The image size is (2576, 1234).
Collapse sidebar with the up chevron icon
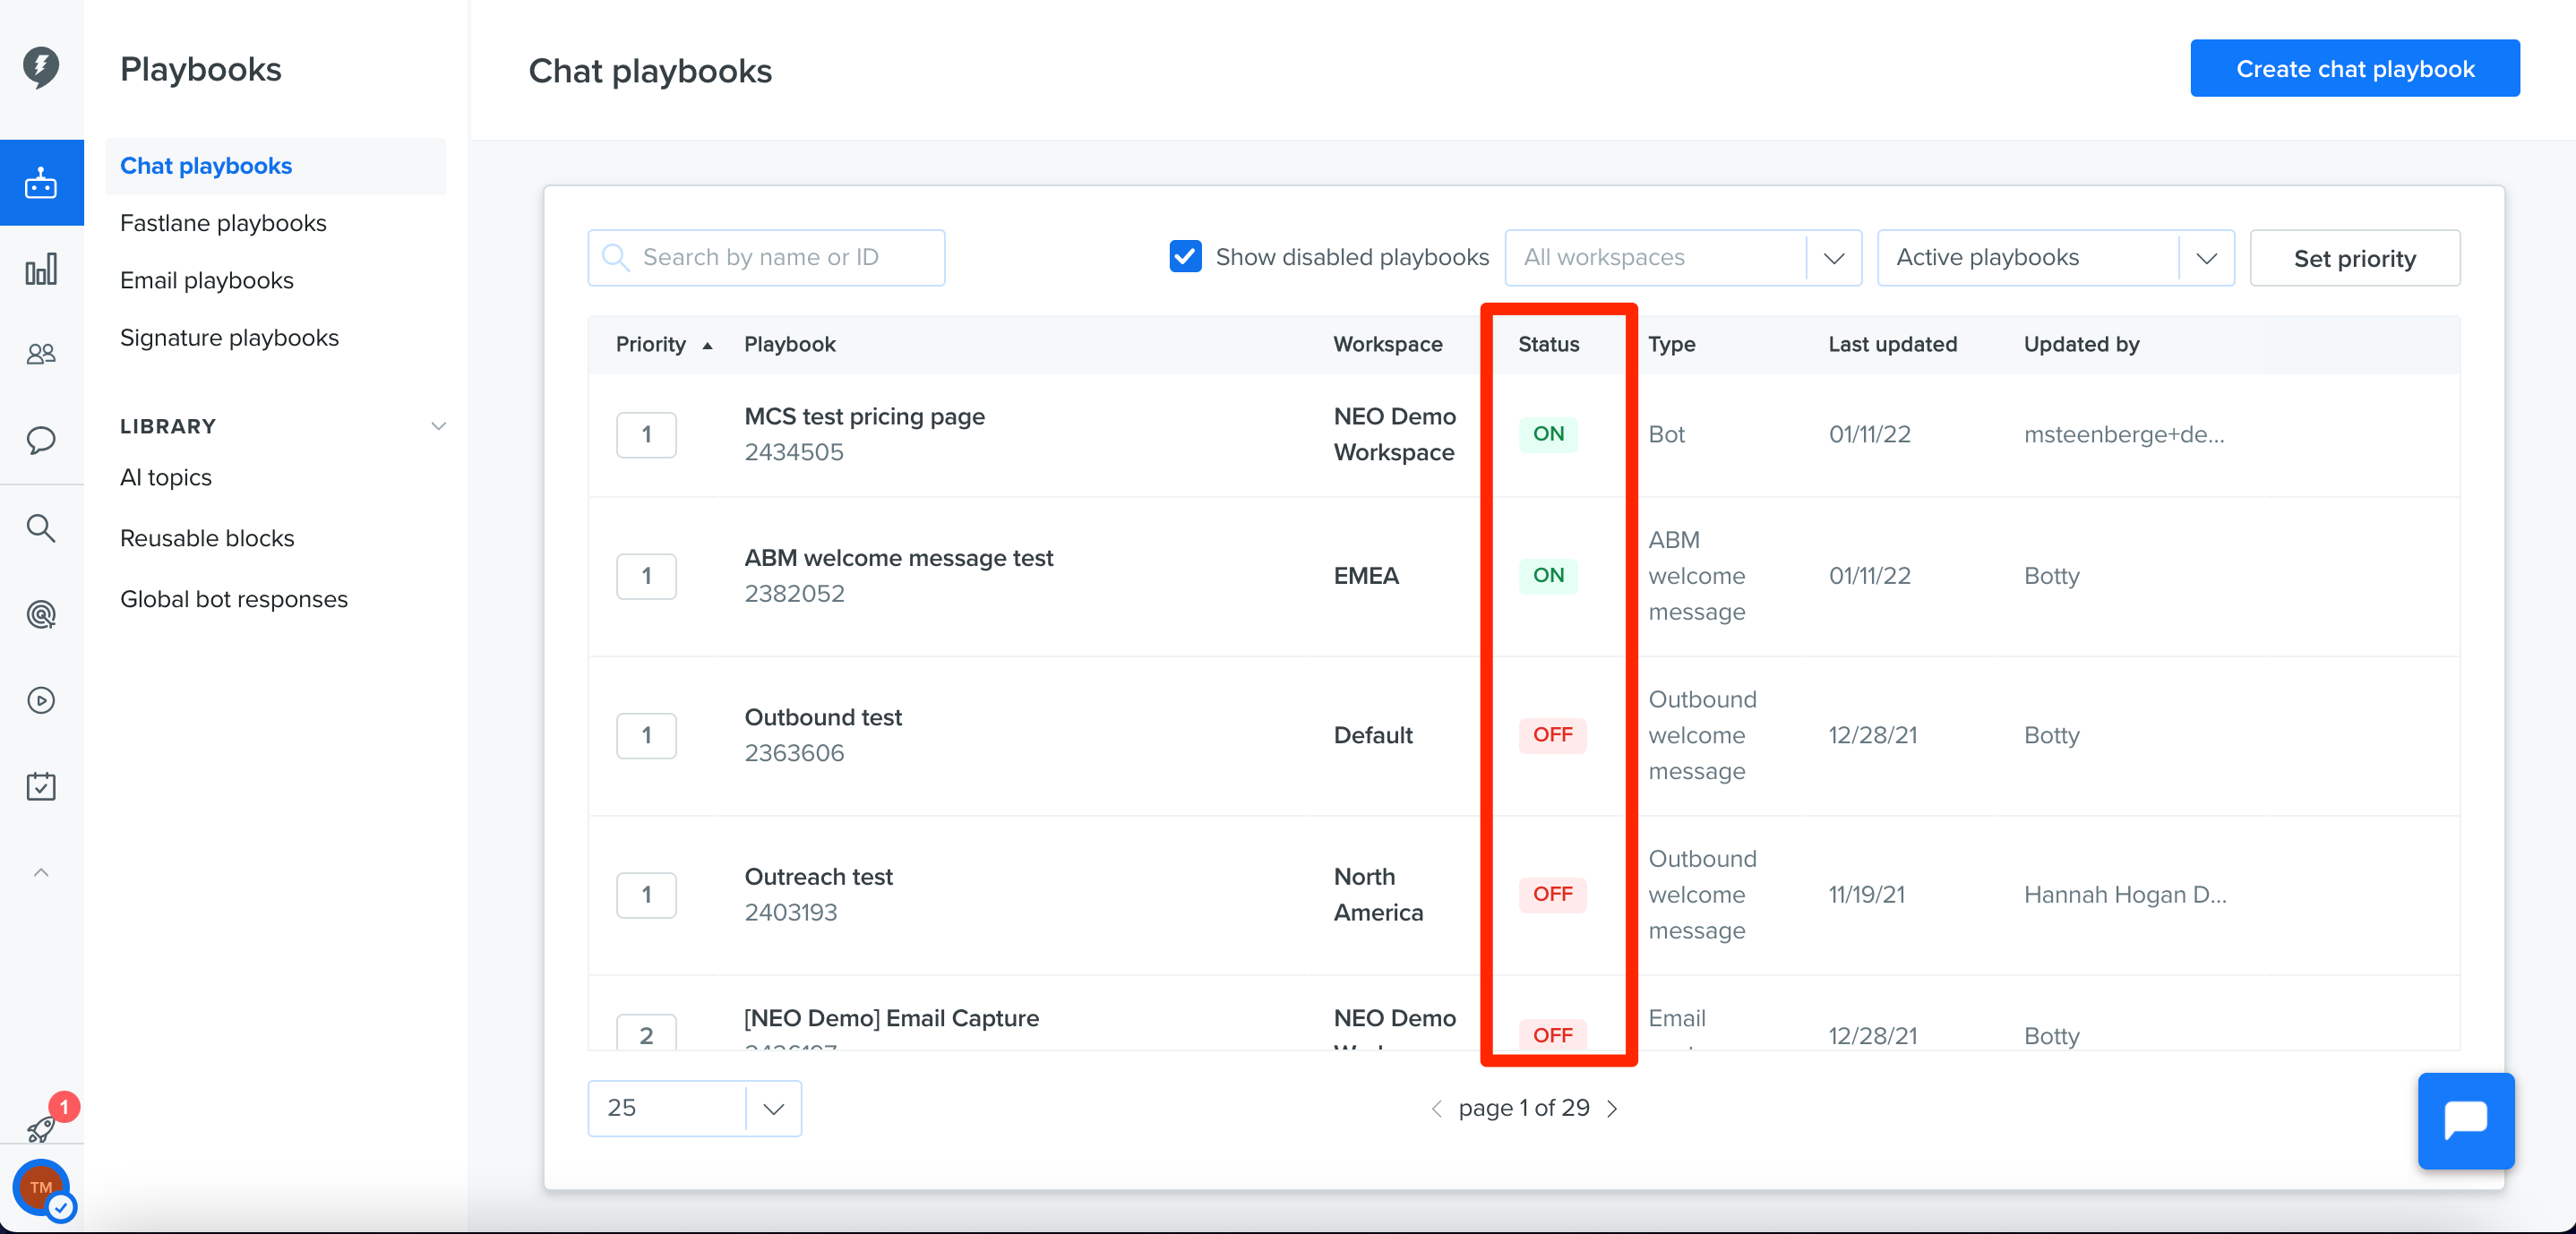pos(41,873)
